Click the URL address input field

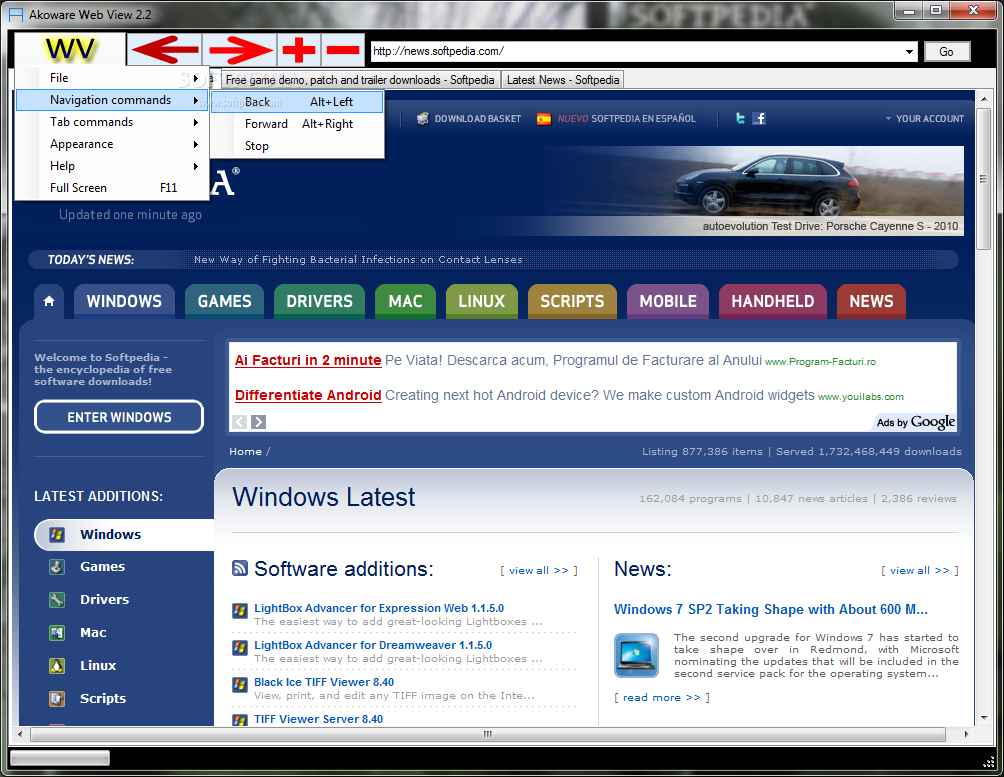click(x=636, y=51)
